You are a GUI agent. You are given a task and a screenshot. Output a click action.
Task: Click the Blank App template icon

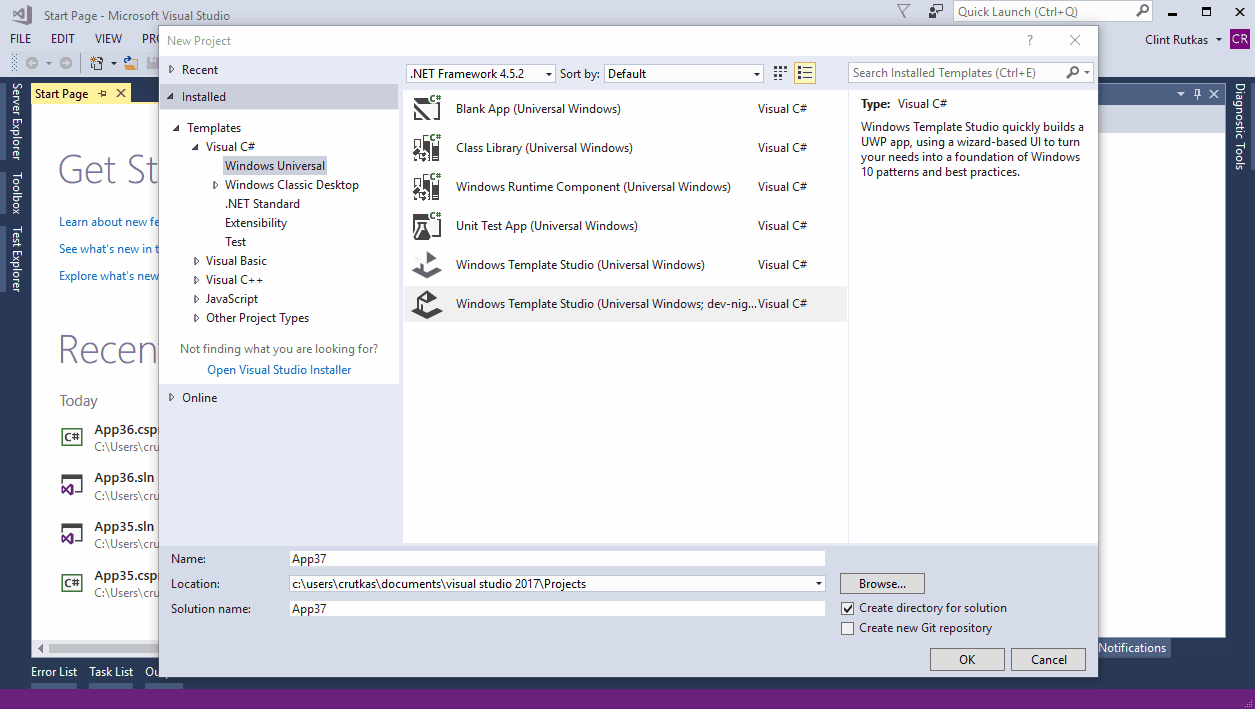pos(427,109)
